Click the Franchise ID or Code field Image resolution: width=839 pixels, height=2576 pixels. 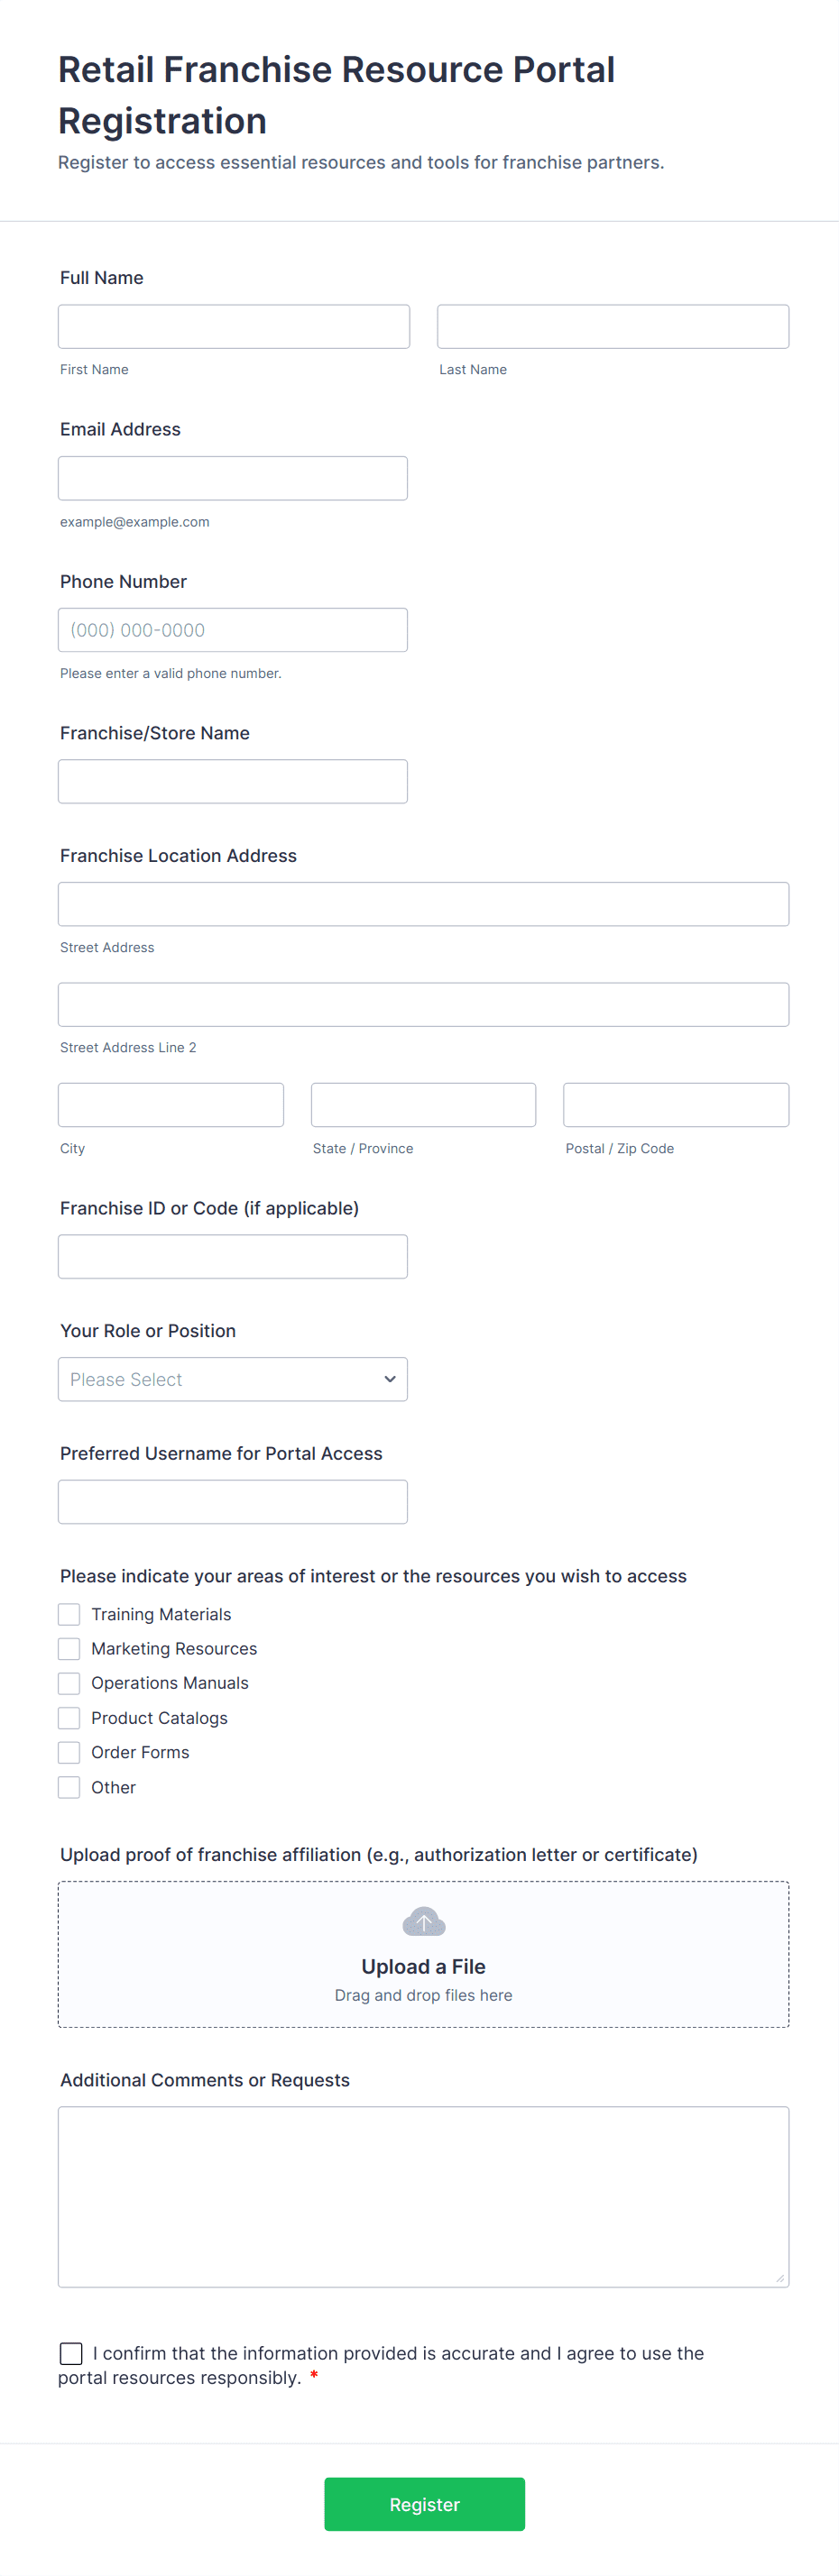(233, 1257)
